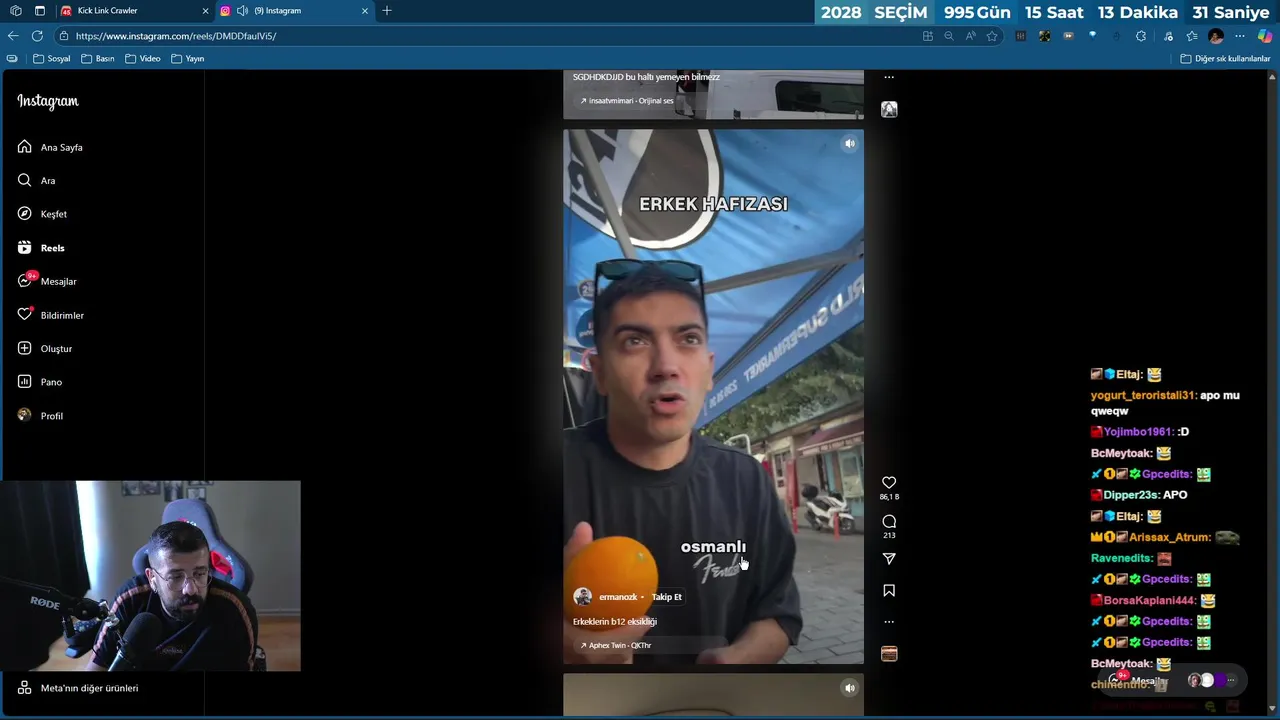Click Oluştur to create a post
This screenshot has width=1280, height=720.
(x=45, y=348)
